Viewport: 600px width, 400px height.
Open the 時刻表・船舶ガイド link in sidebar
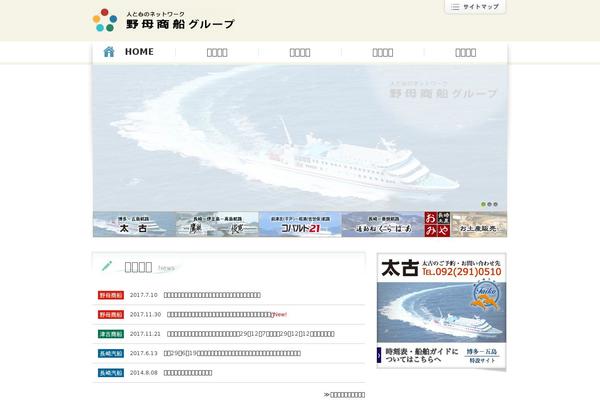coord(422,355)
